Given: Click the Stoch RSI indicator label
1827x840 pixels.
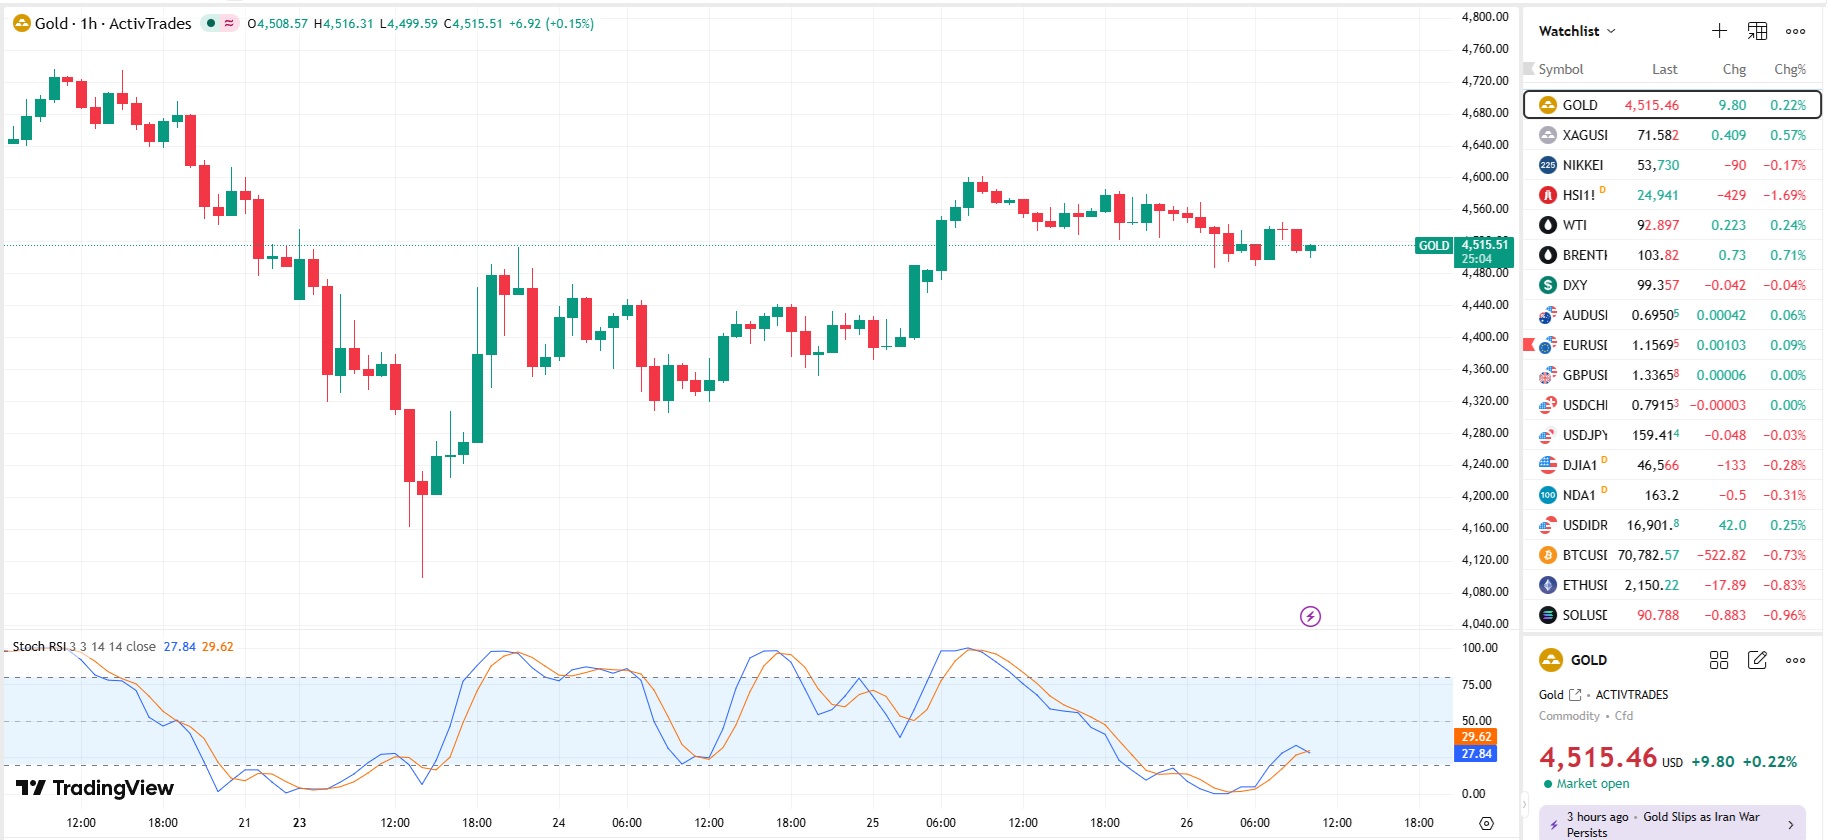Looking at the screenshot, I should point(38,647).
